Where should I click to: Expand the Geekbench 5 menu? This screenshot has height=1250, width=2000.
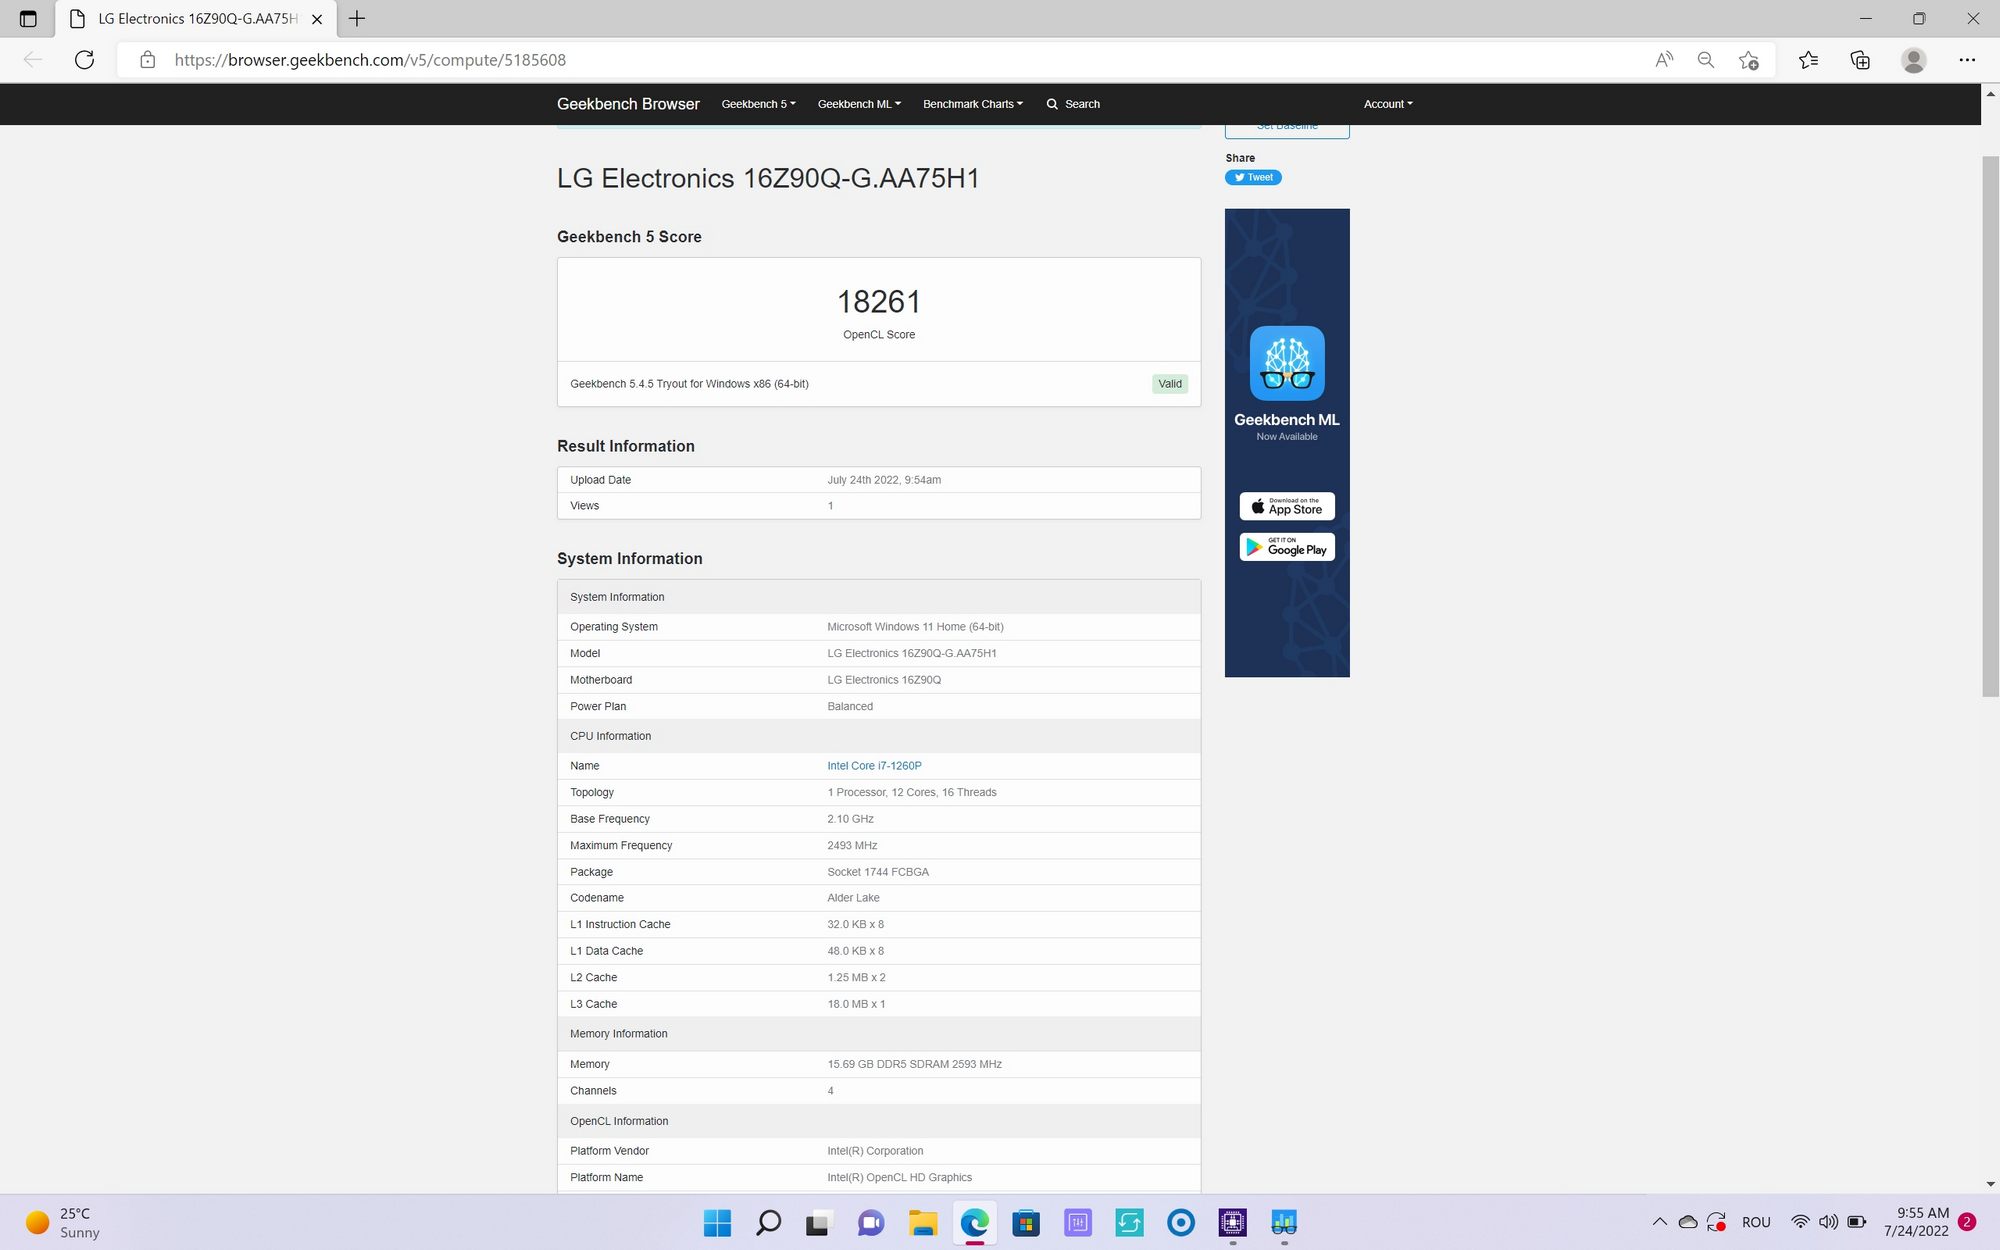[x=758, y=104]
